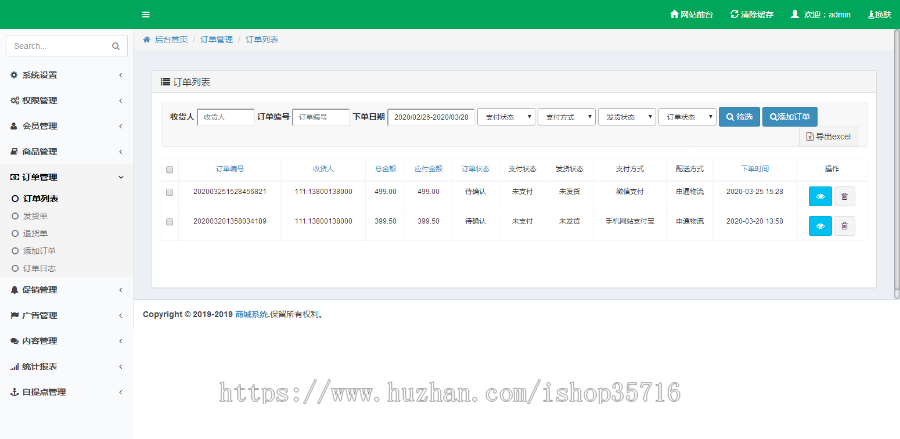View first order using eye icon
900x439 pixels.
[819, 197]
